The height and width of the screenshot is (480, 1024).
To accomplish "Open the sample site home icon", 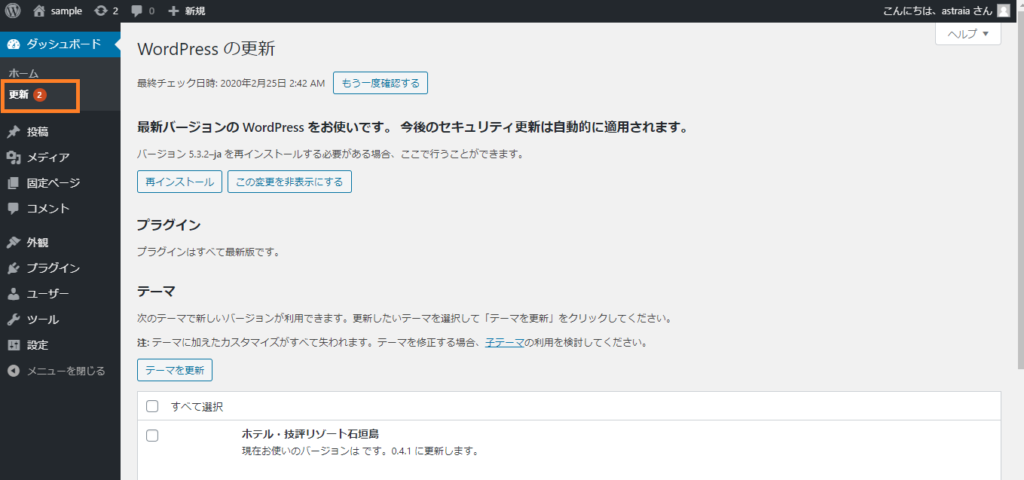I will tap(40, 11).
